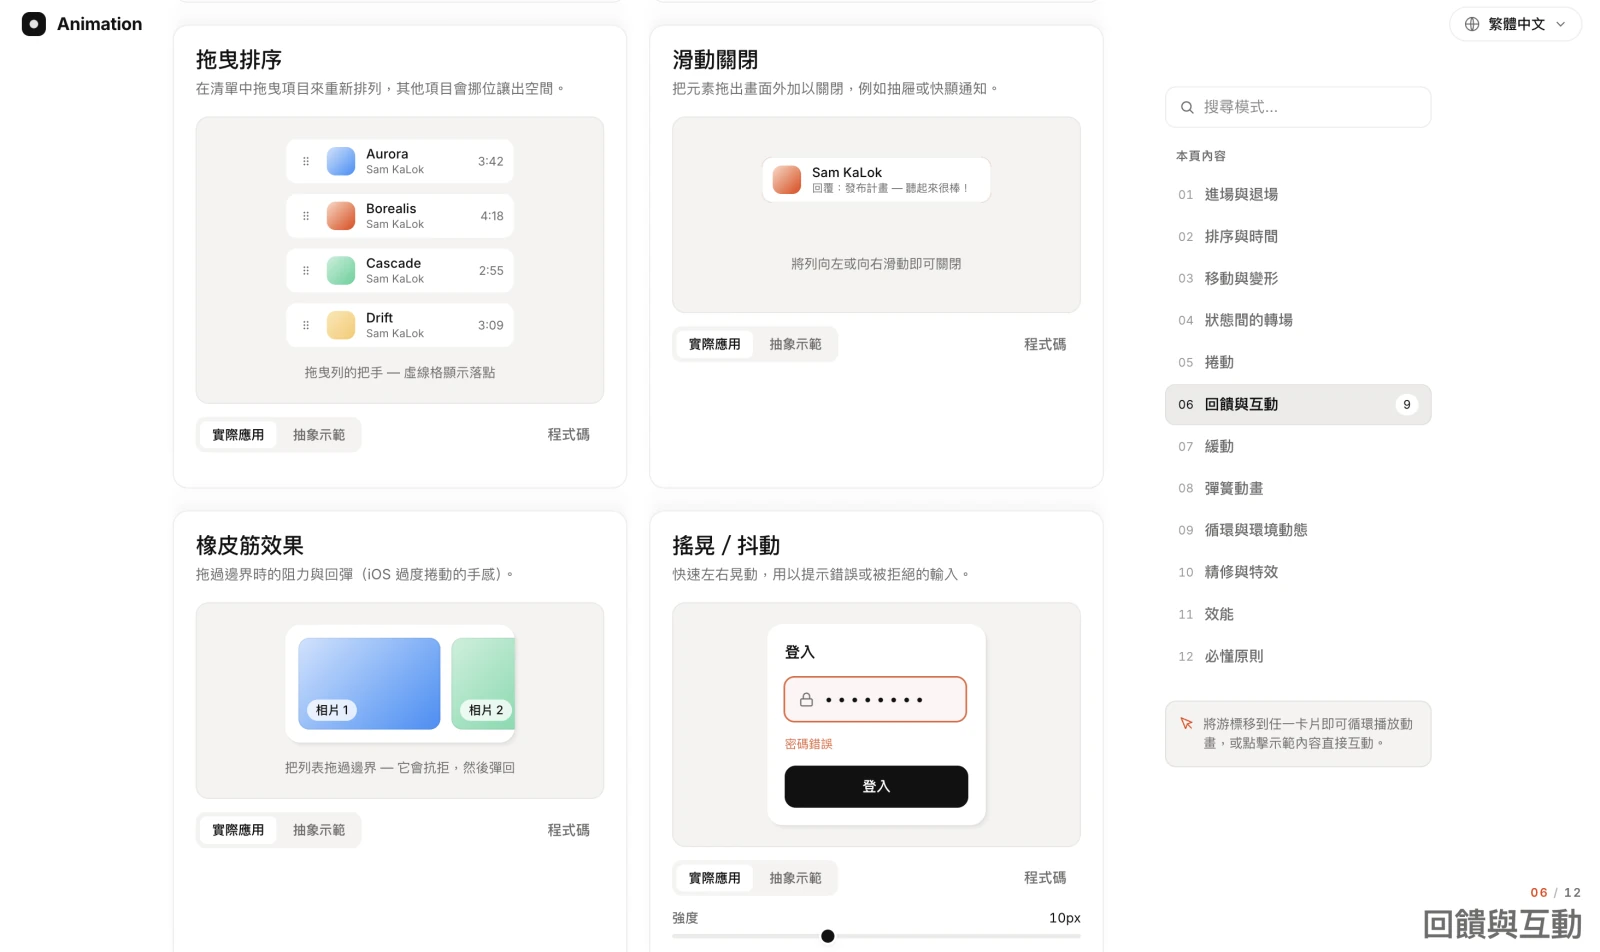Screen dimensions: 1600x952
Task: Grab the Drift row drag handle
Action: point(306,325)
